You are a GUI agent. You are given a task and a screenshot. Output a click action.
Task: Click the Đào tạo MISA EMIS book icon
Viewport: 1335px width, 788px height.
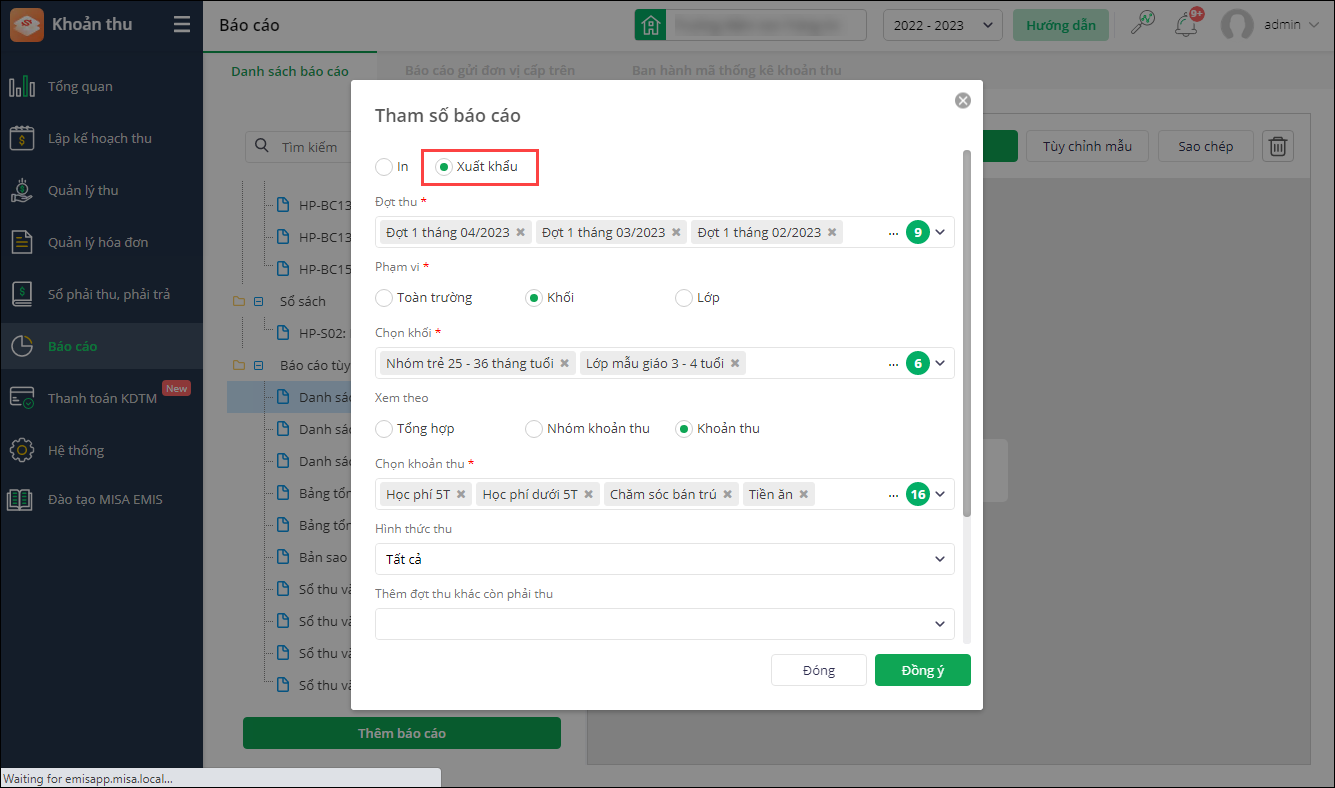tap(22, 499)
